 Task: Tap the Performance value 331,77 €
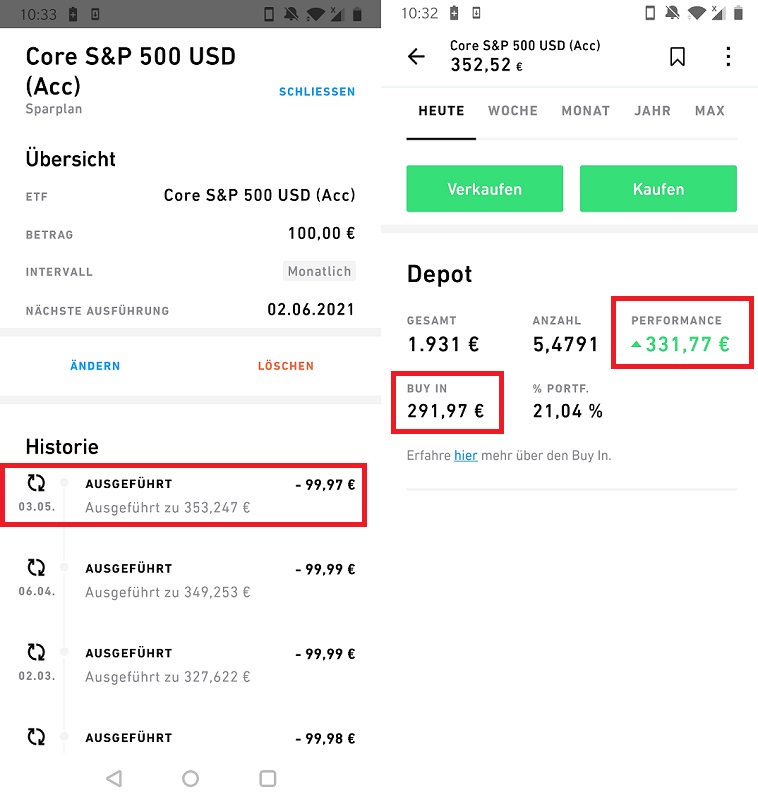pyautogui.click(x=687, y=344)
